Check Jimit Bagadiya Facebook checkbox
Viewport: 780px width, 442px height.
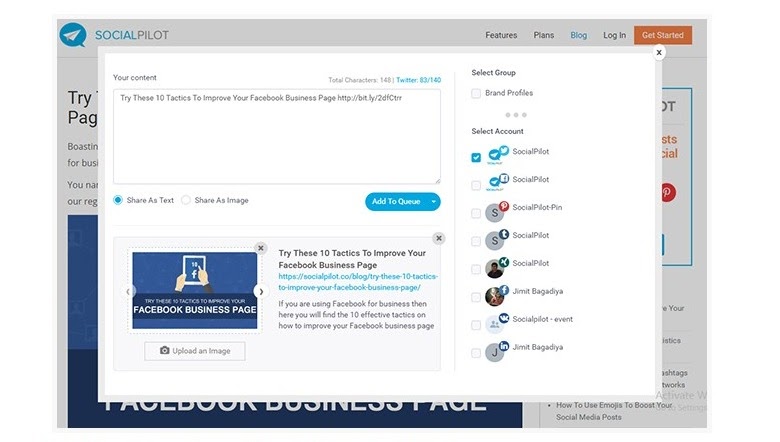coord(476,297)
